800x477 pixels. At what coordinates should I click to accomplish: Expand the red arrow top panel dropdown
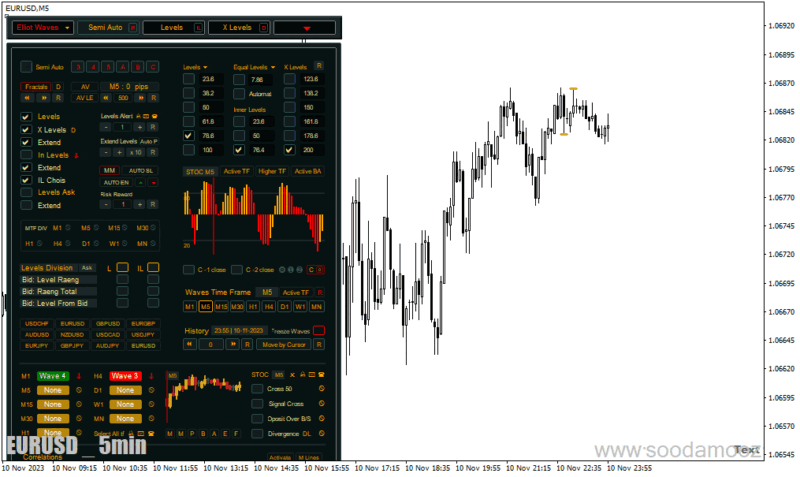pos(305,28)
